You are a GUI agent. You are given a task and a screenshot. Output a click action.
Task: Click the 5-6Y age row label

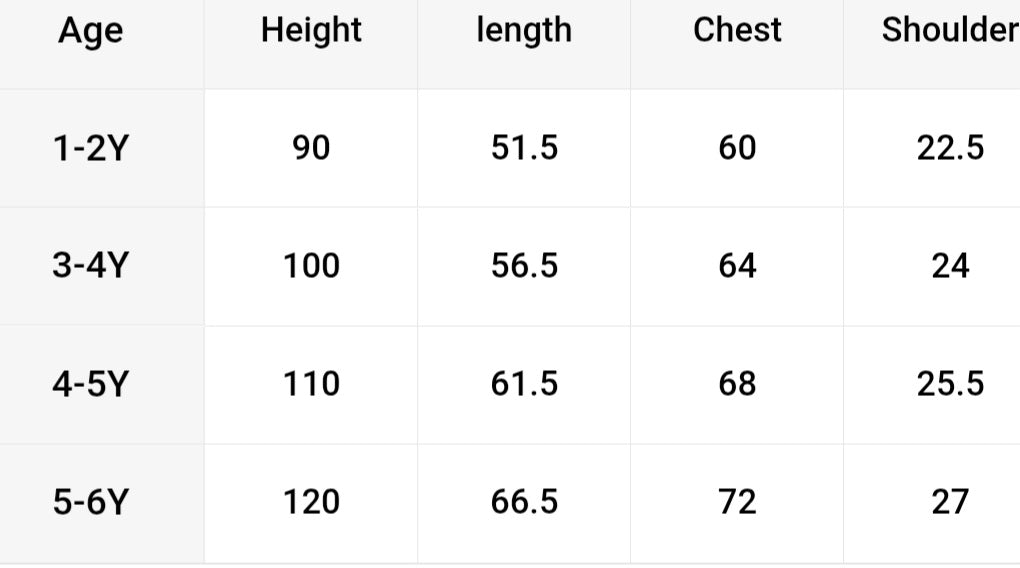click(90, 502)
